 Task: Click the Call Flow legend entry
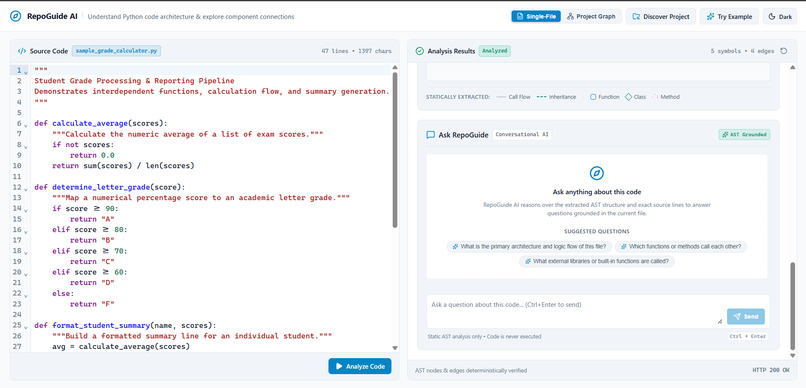point(514,97)
